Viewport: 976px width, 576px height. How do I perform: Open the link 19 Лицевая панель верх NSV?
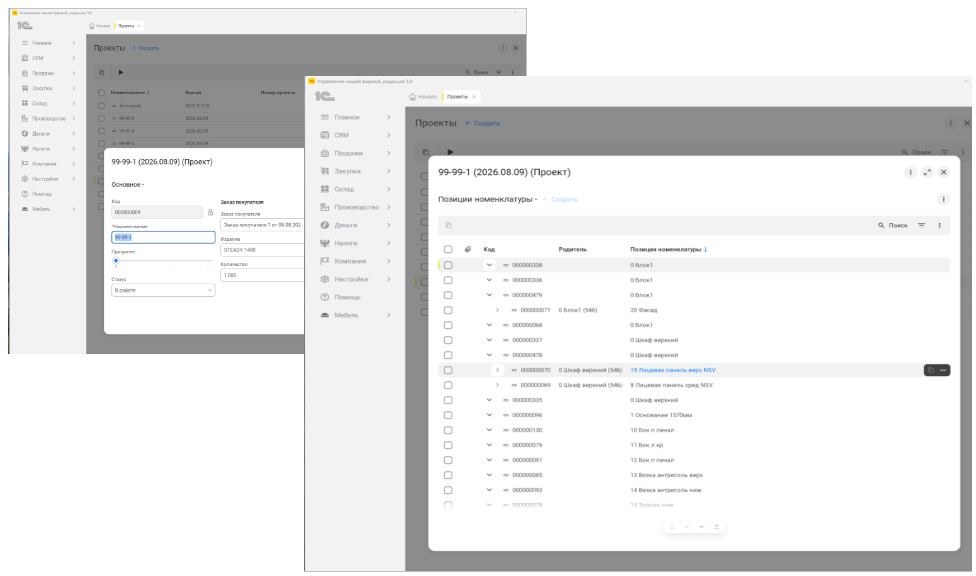tap(673, 370)
